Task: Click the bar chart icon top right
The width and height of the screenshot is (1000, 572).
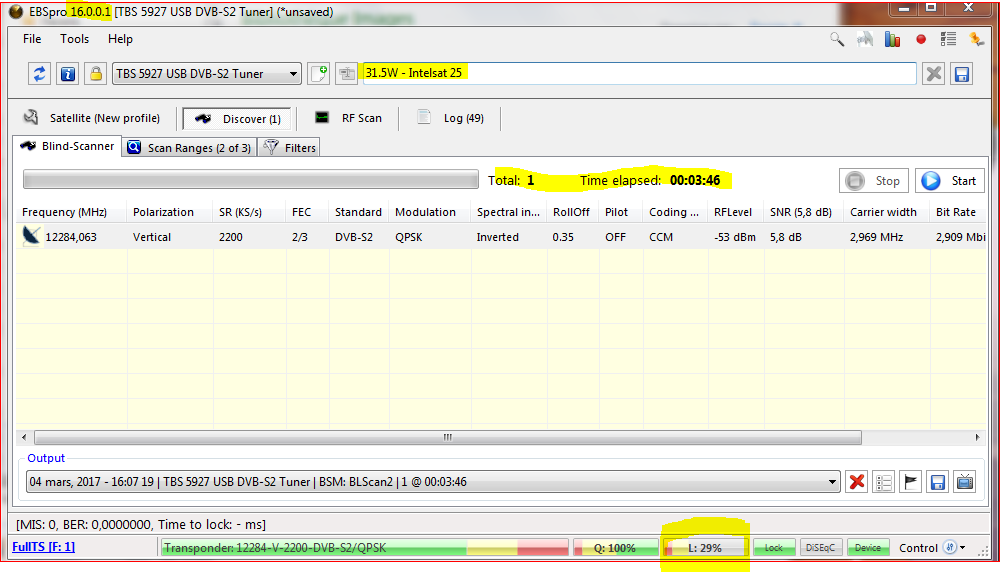Action: (x=892, y=40)
